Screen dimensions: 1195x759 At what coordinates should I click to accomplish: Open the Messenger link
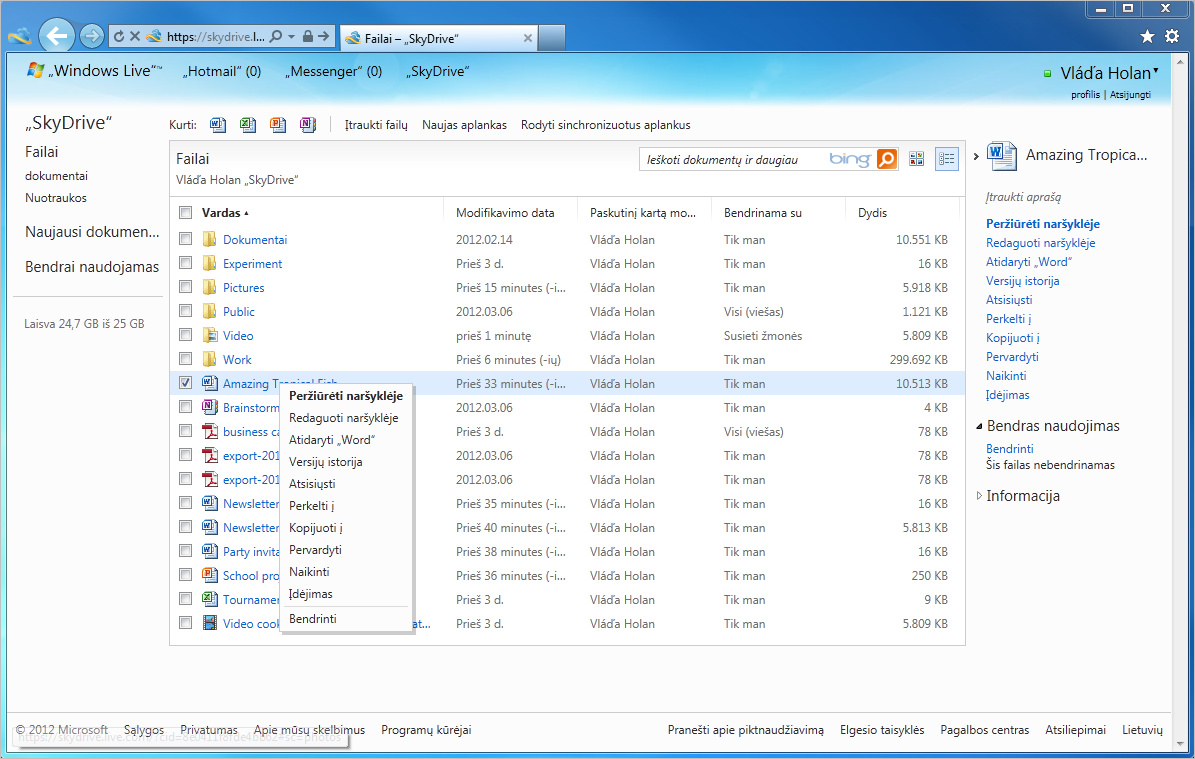tap(333, 72)
